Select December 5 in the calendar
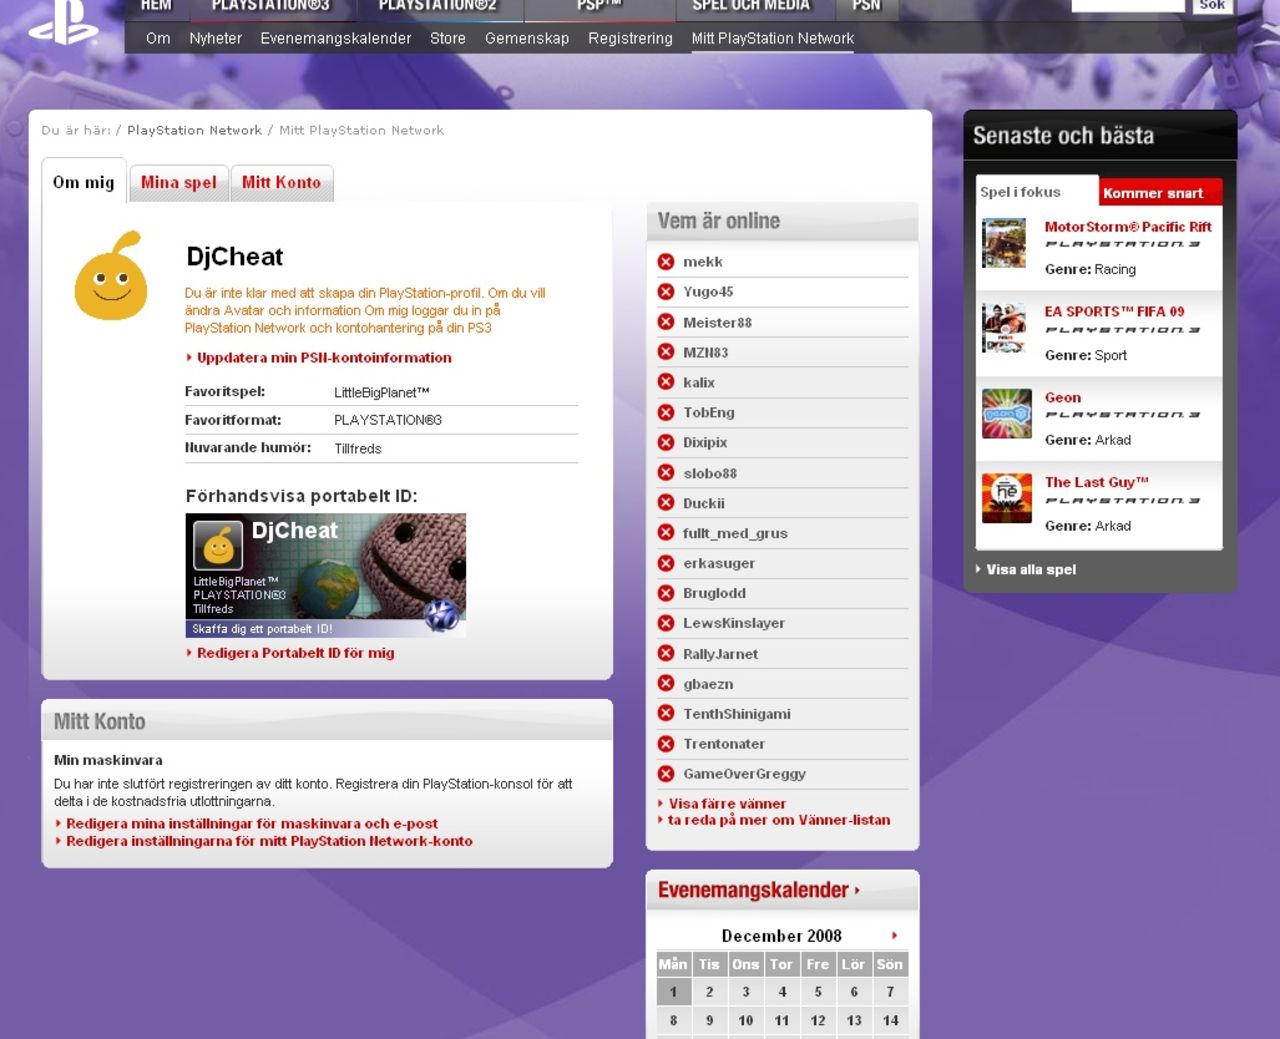This screenshot has height=1039, width=1280. [818, 992]
